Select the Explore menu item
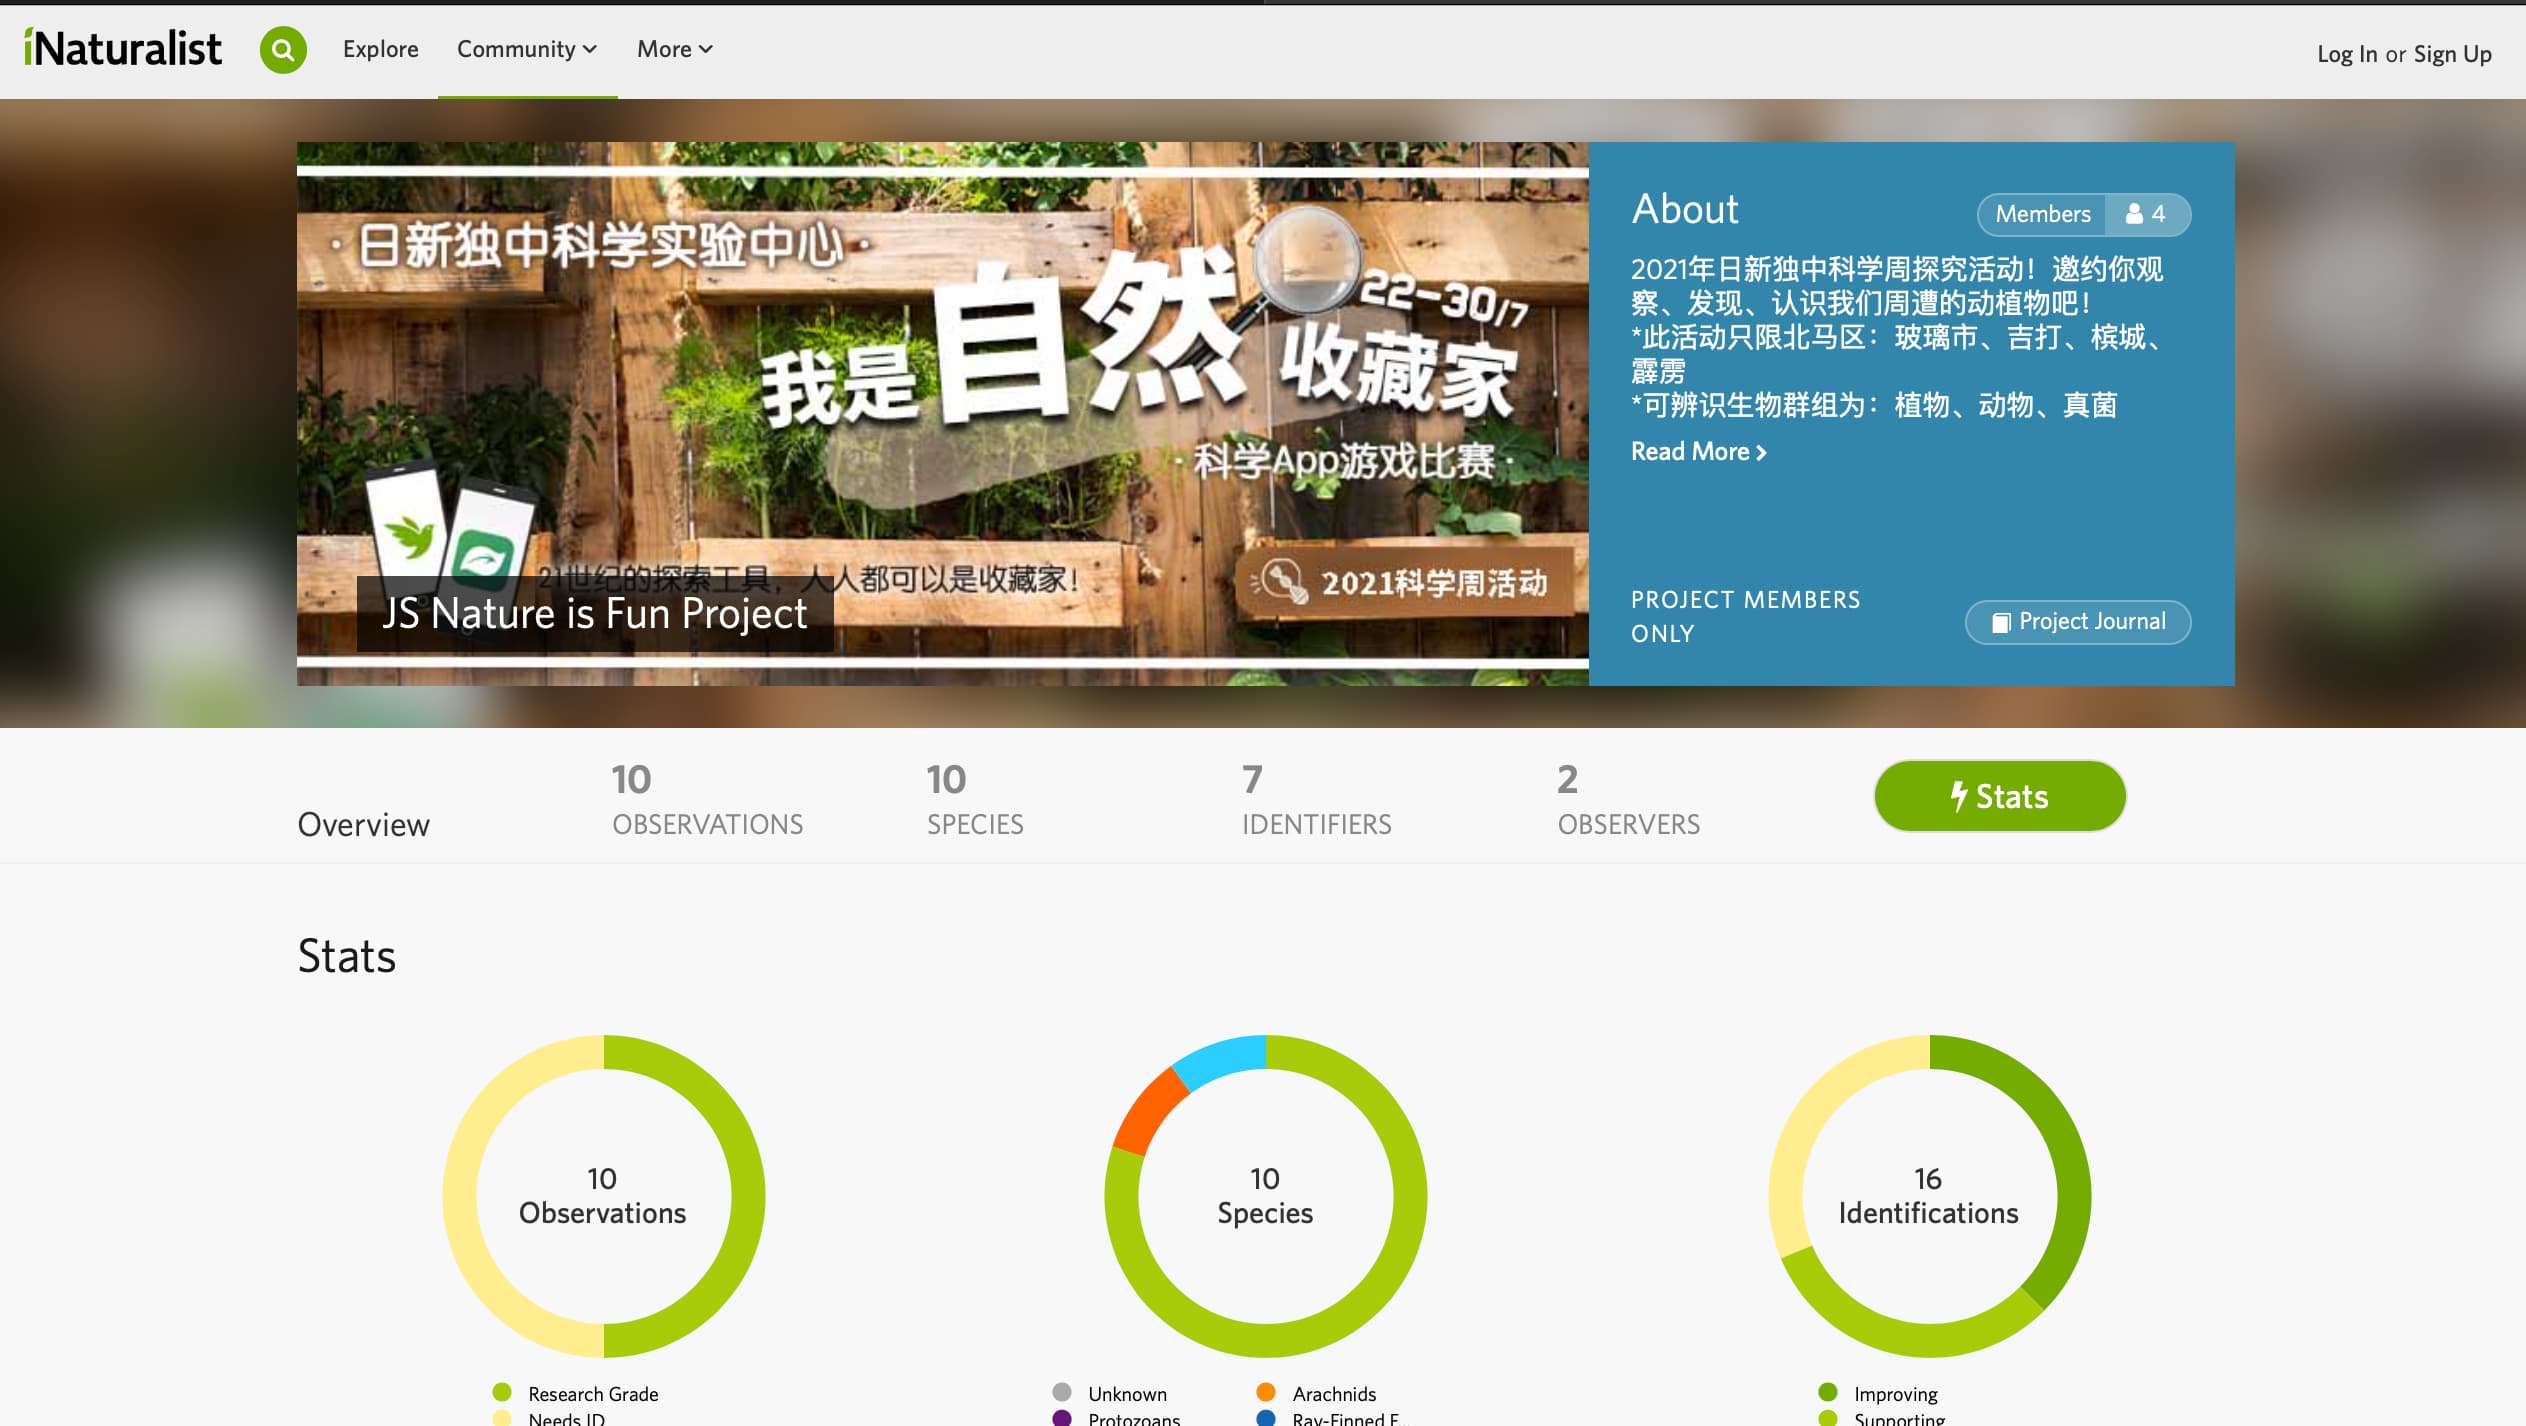2526x1426 pixels. pos(380,48)
